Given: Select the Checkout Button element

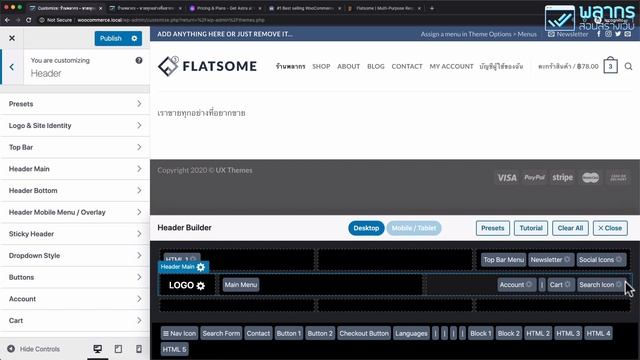Looking at the screenshot, I should click(x=364, y=333).
